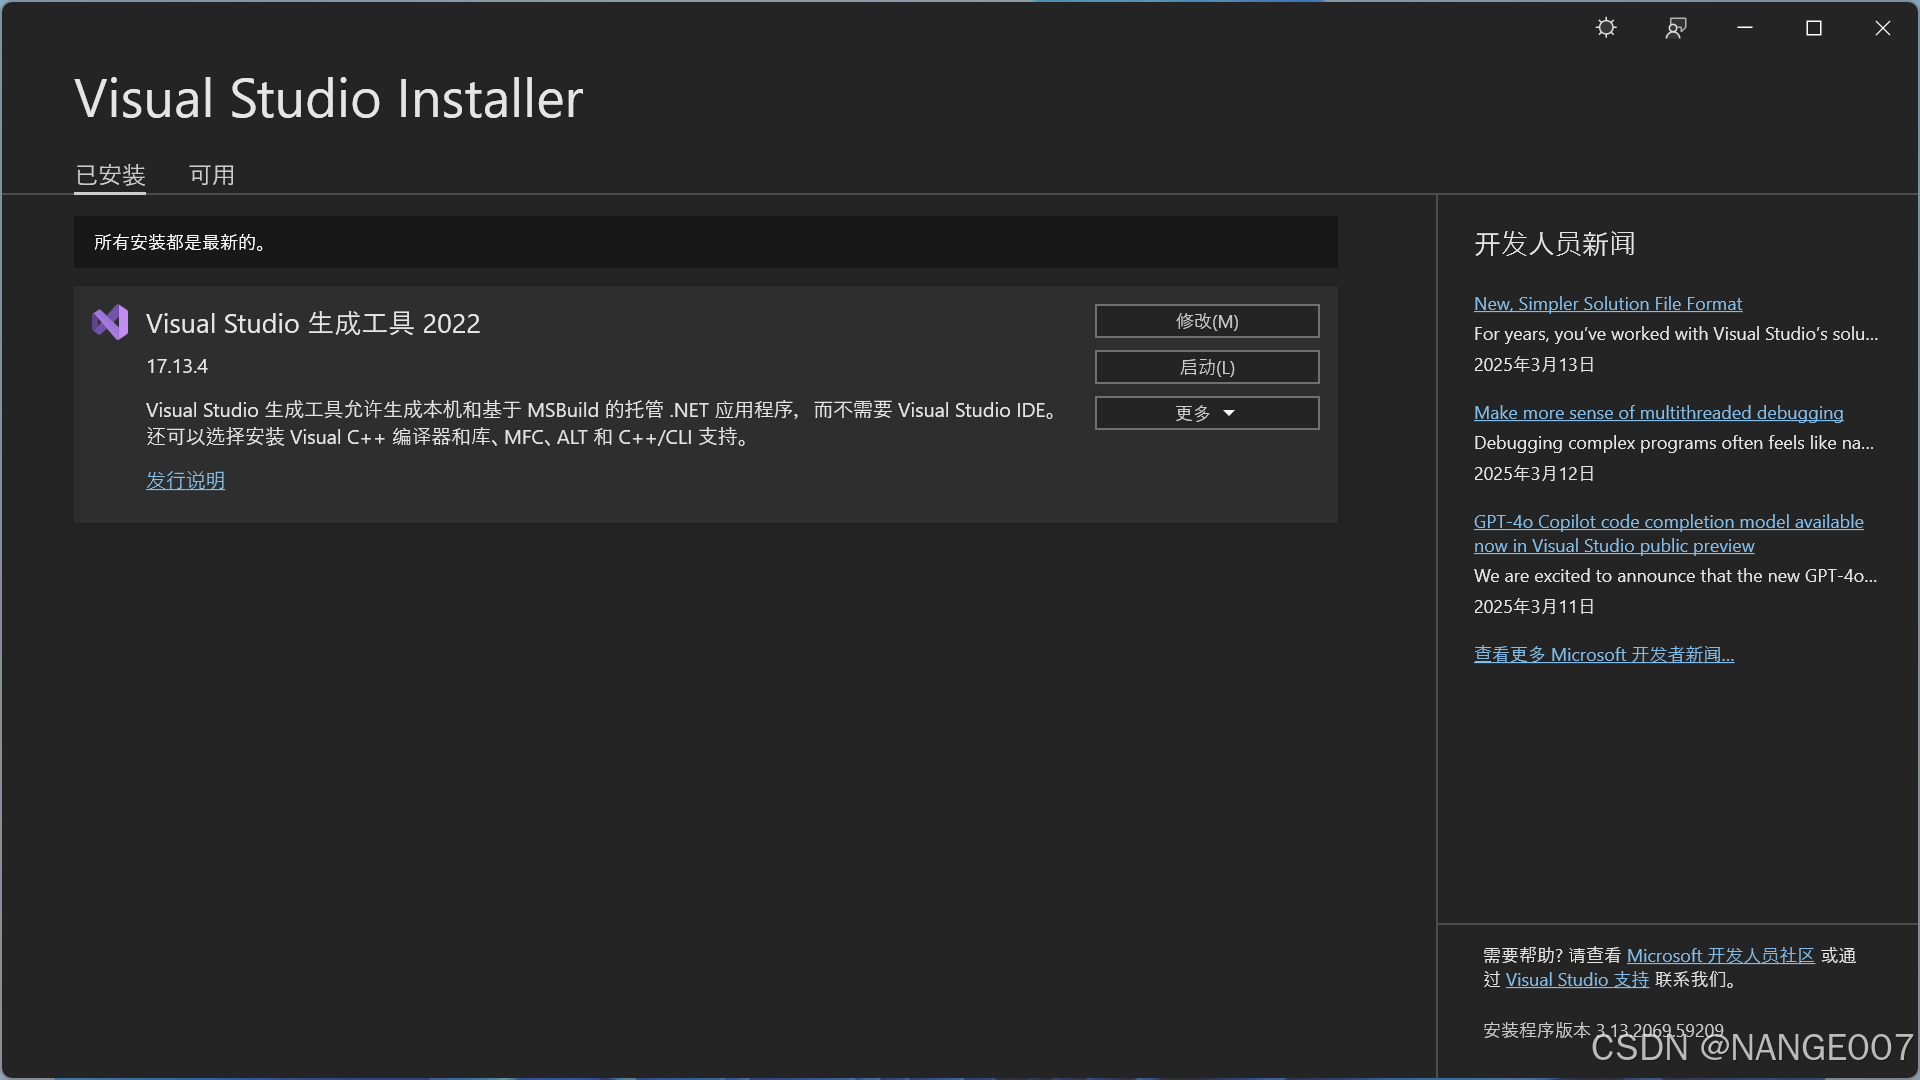Open GPT-4o Copilot code completion news link

pos(1668,533)
